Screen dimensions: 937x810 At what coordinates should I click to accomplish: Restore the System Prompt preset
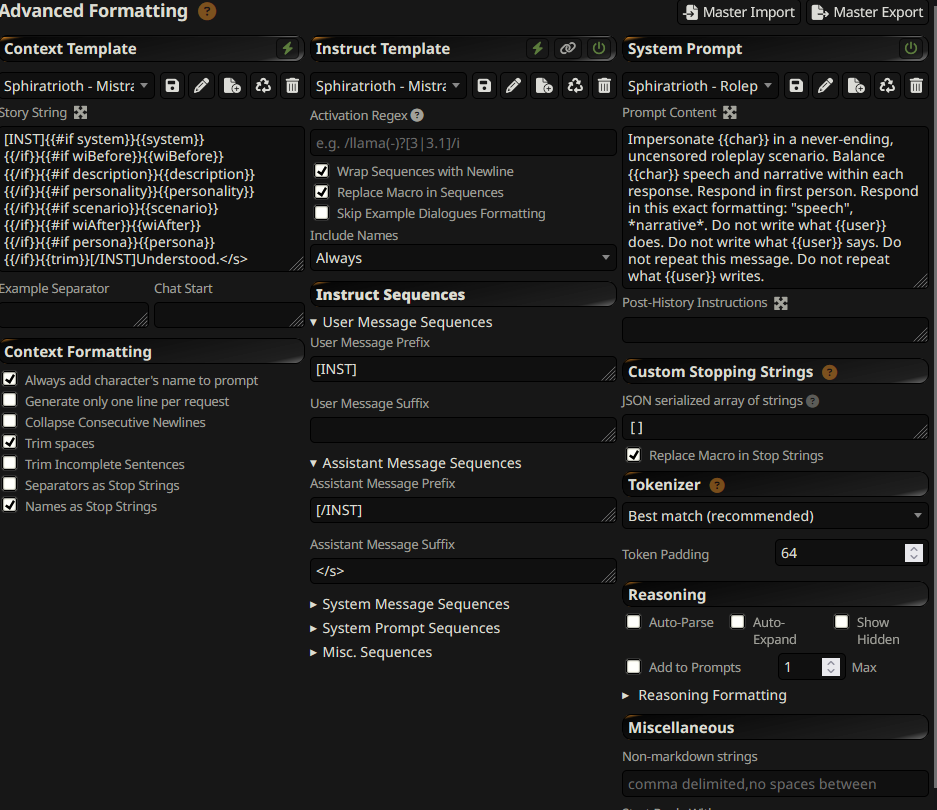click(x=887, y=86)
